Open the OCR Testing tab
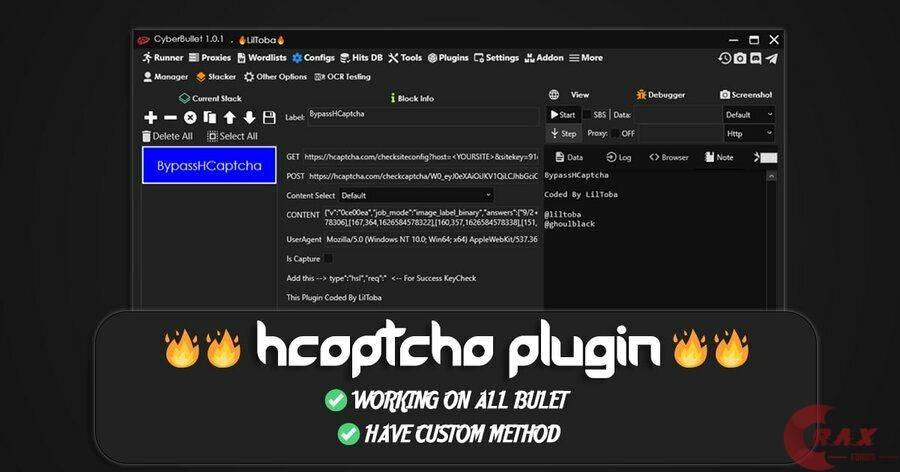This screenshot has height=472, width=900. (x=342, y=76)
